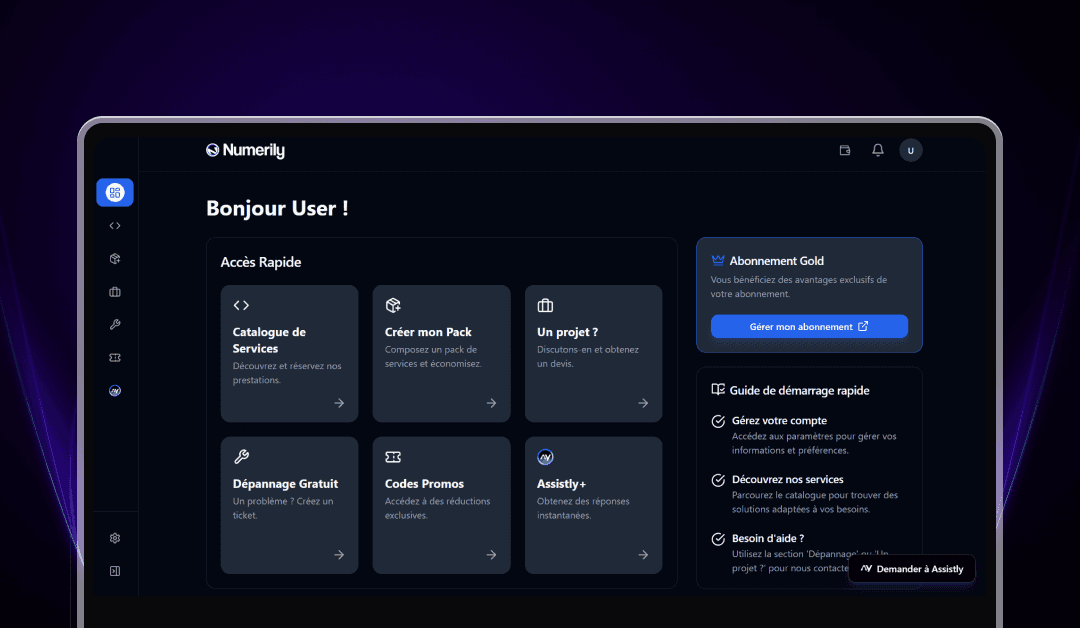
Task: Click the crown icon beside Abonnement Gold
Action: click(718, 260)
